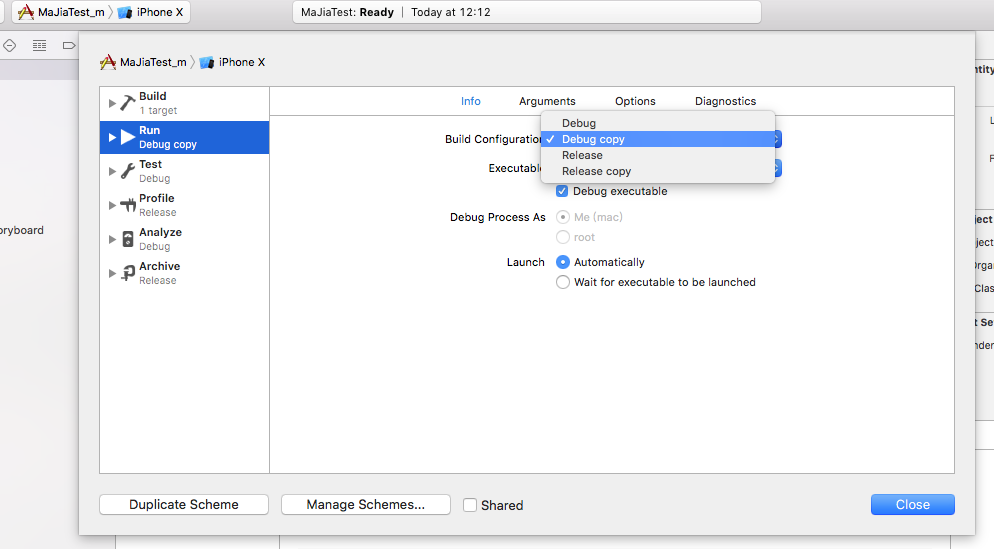The width and height of the screenshot is (994, 549).
Task: Click the Debug Process As label
Action: (498, 217)
